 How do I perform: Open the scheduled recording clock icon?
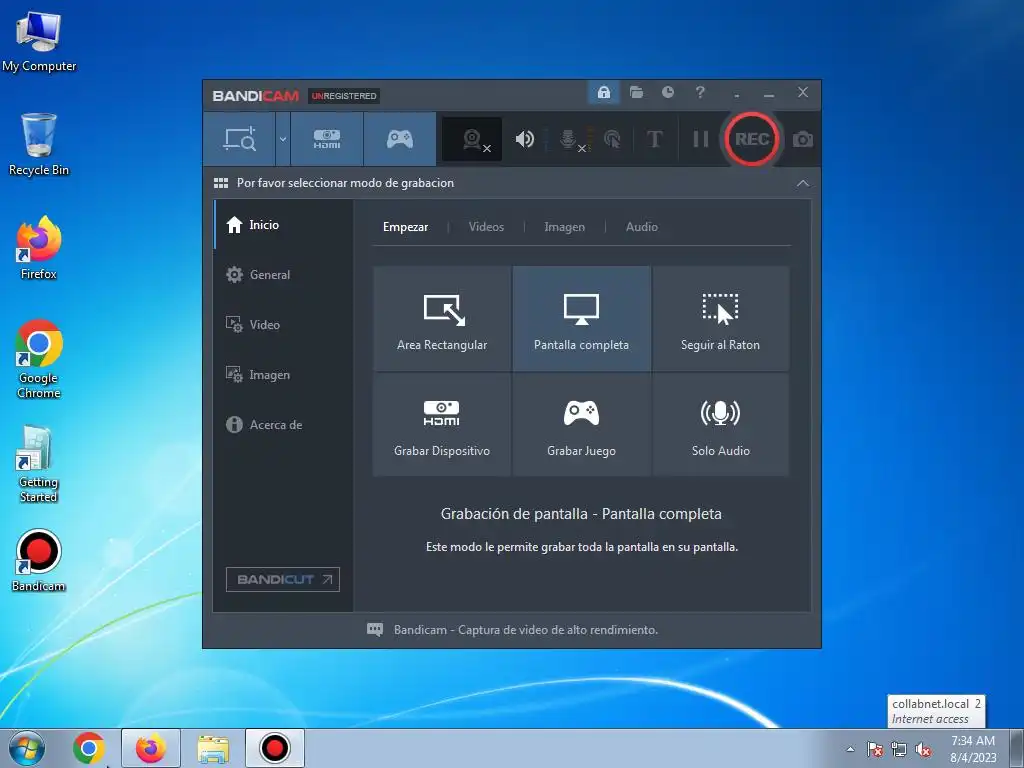click(x=667, y=92)
